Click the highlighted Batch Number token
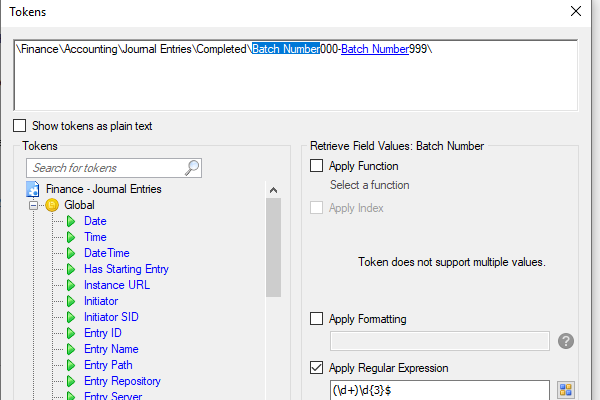This screenshot has height=400, width=600. tap(286, 49)
